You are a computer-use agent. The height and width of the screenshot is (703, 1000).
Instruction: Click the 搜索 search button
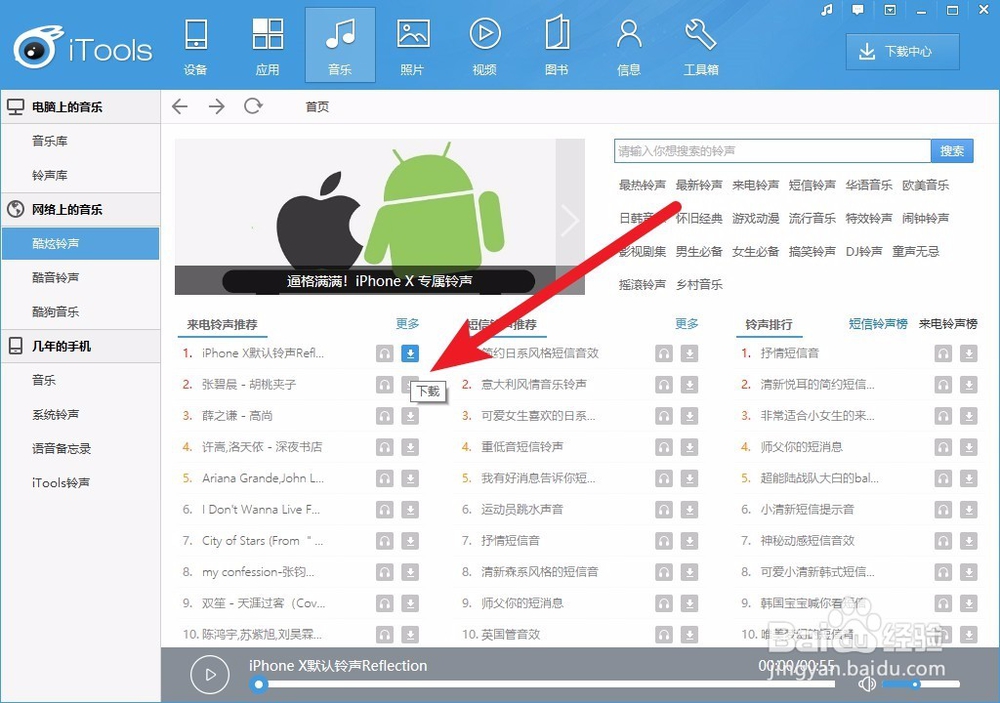point(952,151)
